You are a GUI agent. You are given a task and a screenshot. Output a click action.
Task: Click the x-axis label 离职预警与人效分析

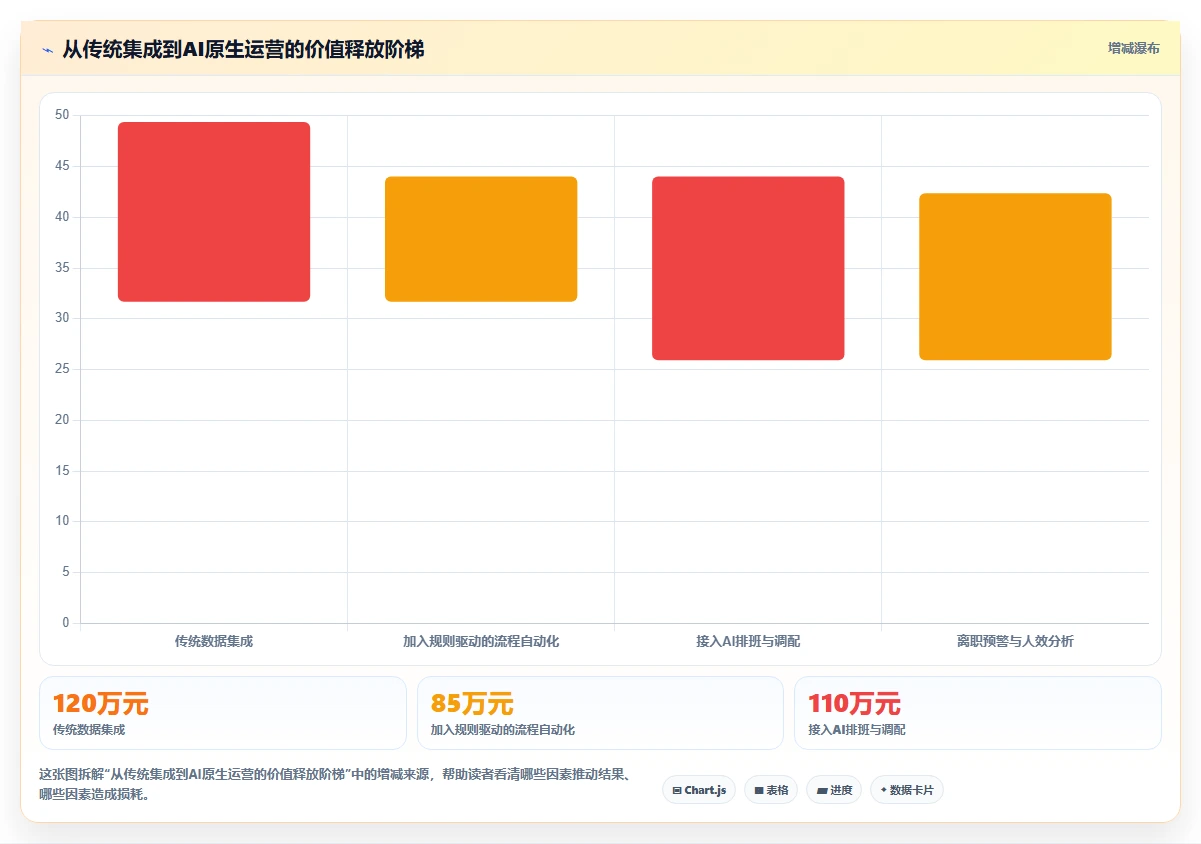pos(1015,641)
